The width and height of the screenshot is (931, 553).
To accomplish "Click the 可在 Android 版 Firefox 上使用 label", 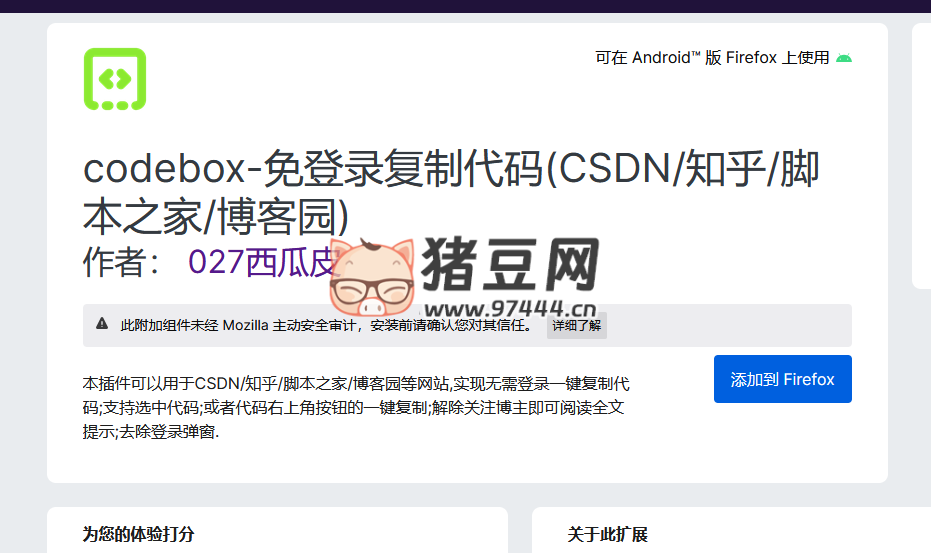I will [x=712, y=58].
